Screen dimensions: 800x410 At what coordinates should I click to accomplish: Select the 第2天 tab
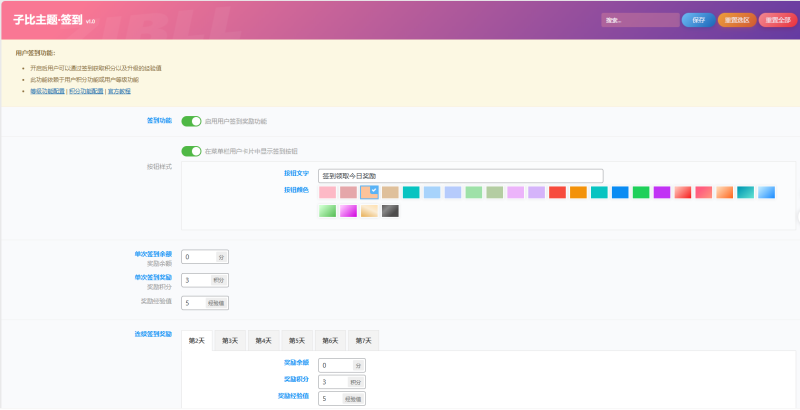tap(197, 341)
